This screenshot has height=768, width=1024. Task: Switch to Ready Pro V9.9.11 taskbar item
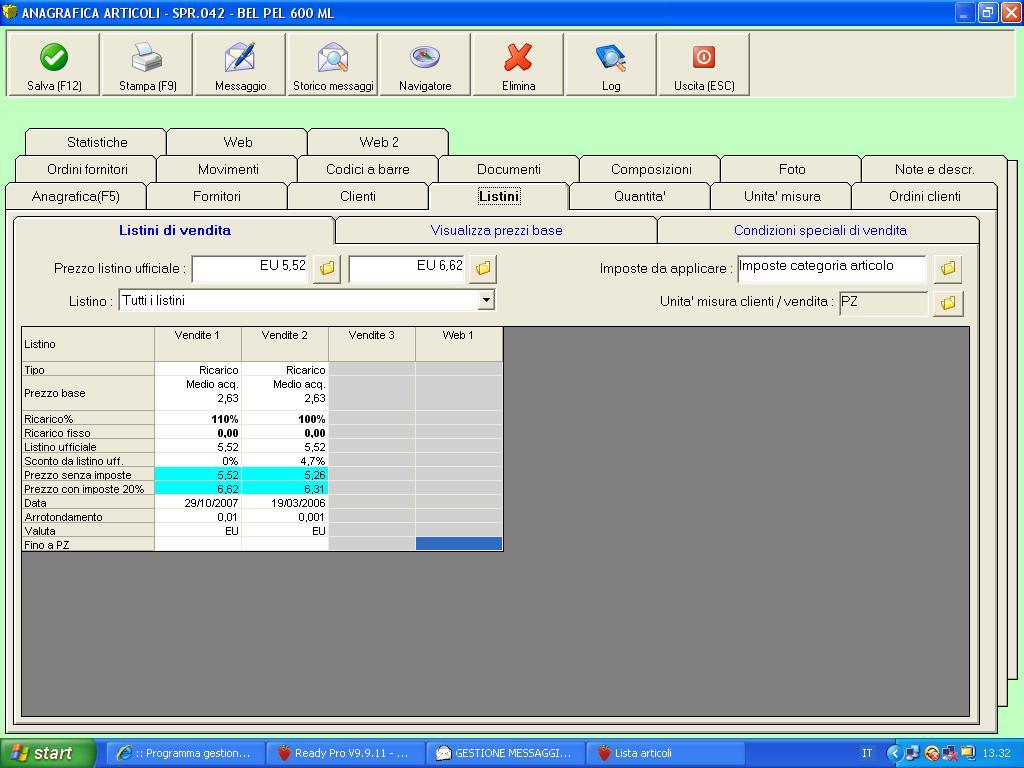(x=346, y=753)
